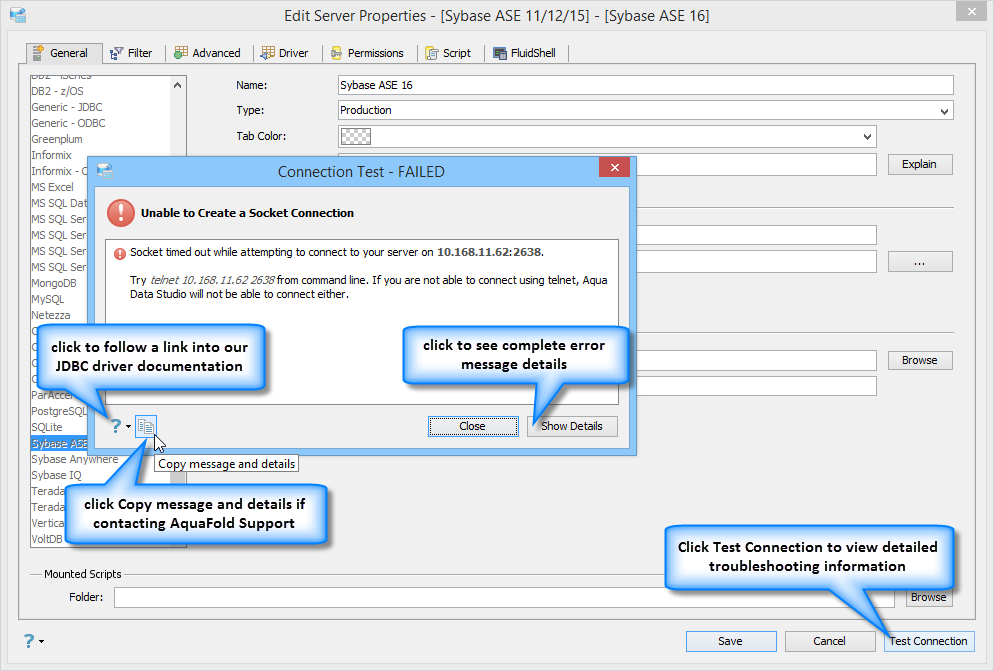Click the Cancel button

tap(830, 641)
